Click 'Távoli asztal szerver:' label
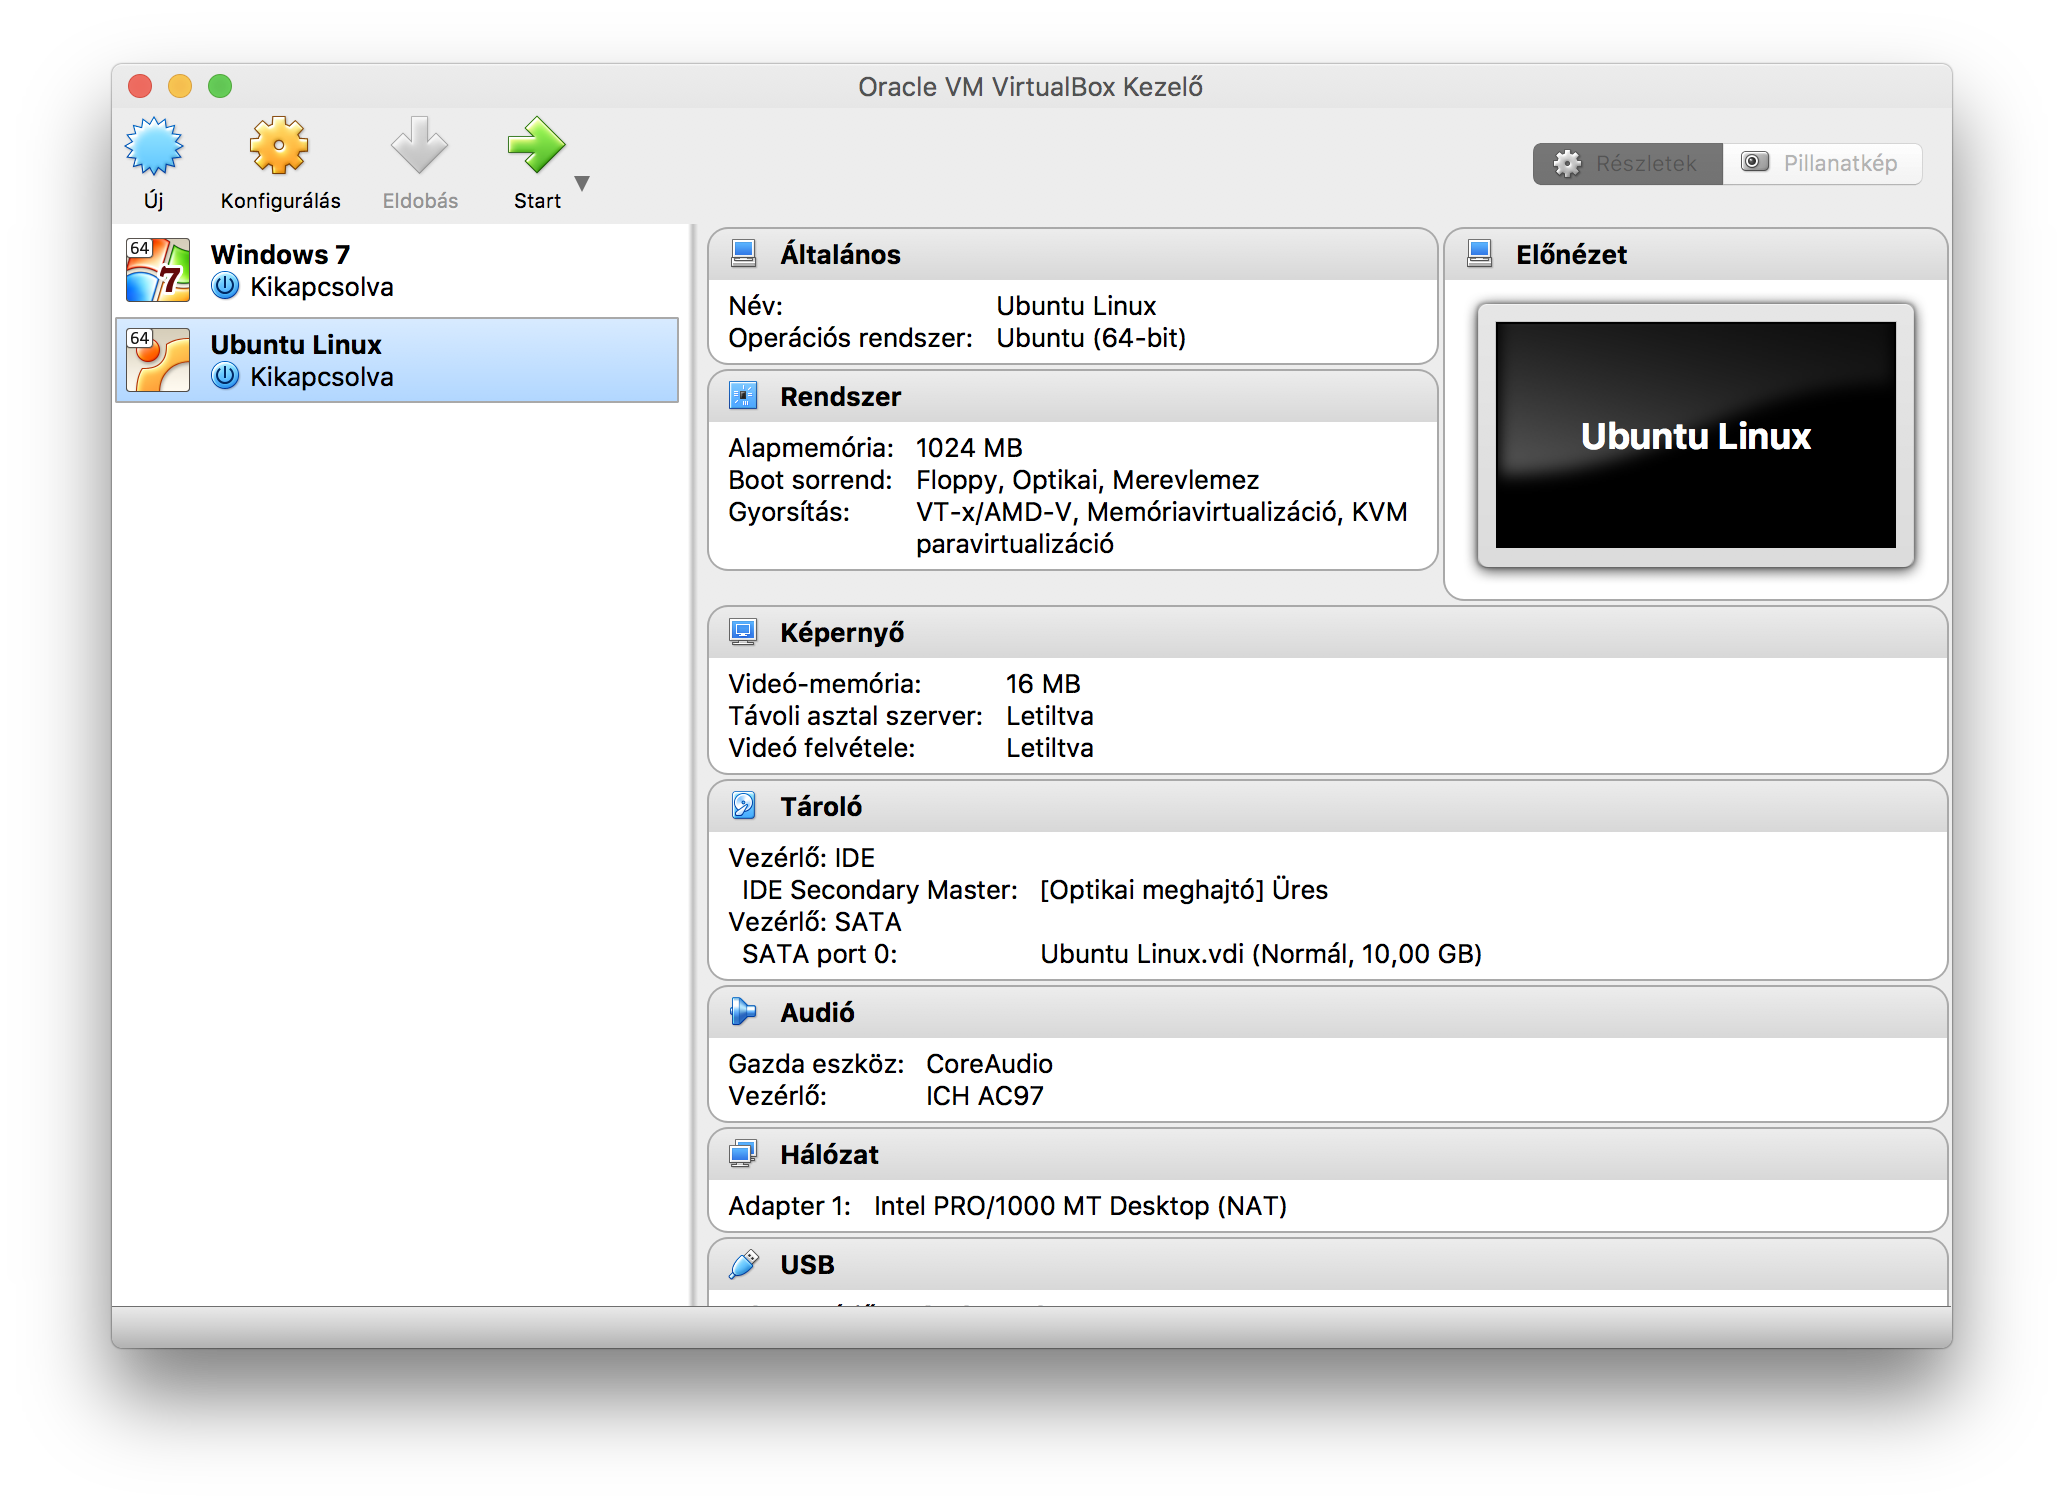Image resolution: width=2064 pixels, height=1508 pixels. click(x=855, y=716)
